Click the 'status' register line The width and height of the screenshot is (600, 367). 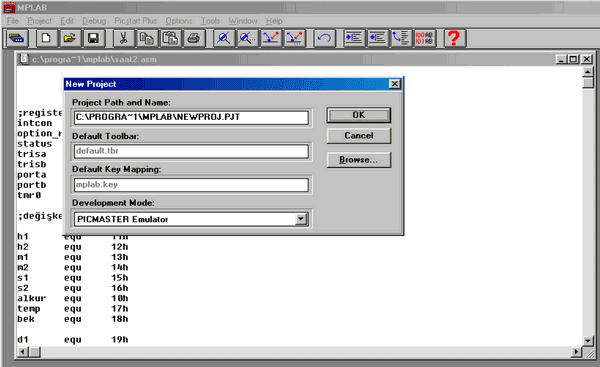pos(34,144)
